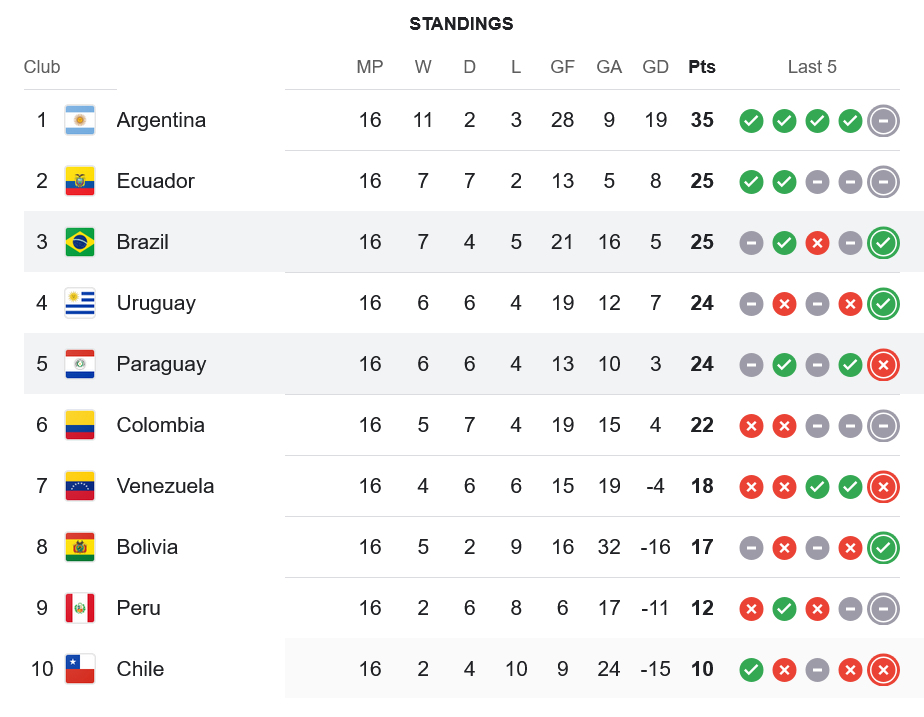Click Brazil's most recent win result icon
This screenshot has height=717, width=924.
pyautogui.click(x=883, y=243)
